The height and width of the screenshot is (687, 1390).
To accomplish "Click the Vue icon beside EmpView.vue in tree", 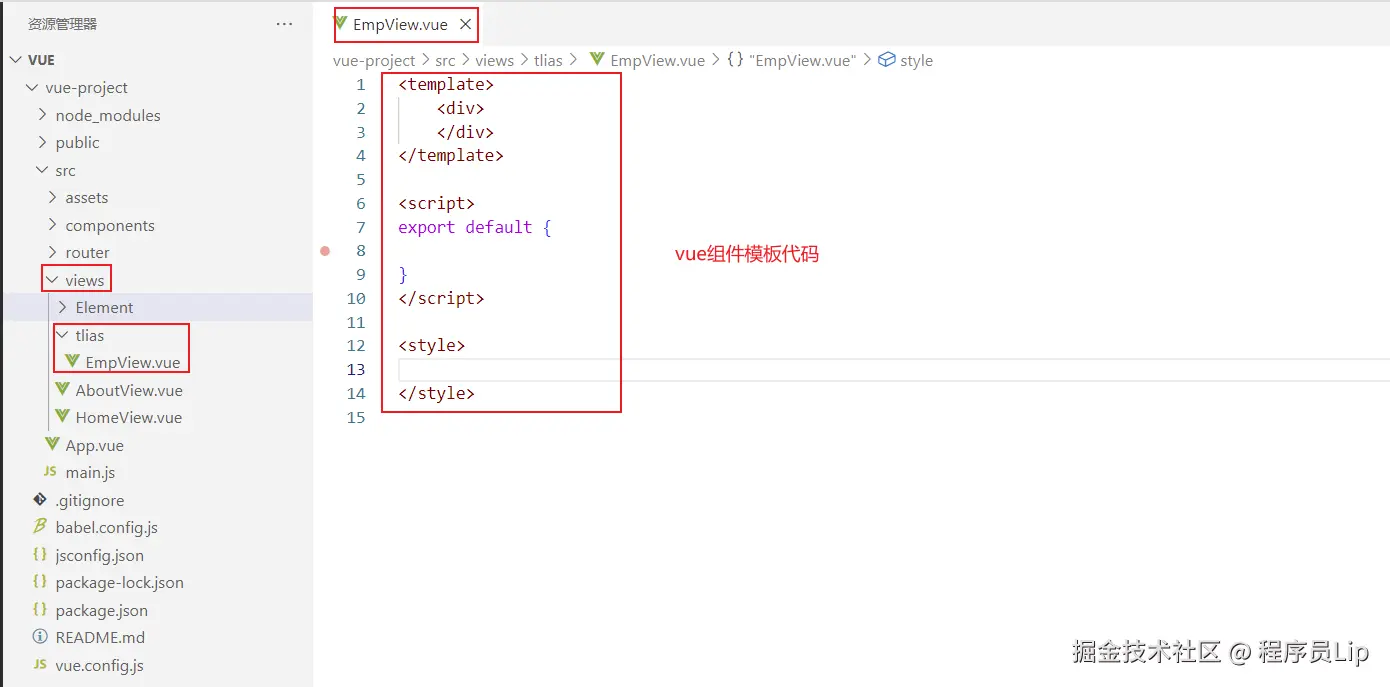I will (x=72, y=362).
